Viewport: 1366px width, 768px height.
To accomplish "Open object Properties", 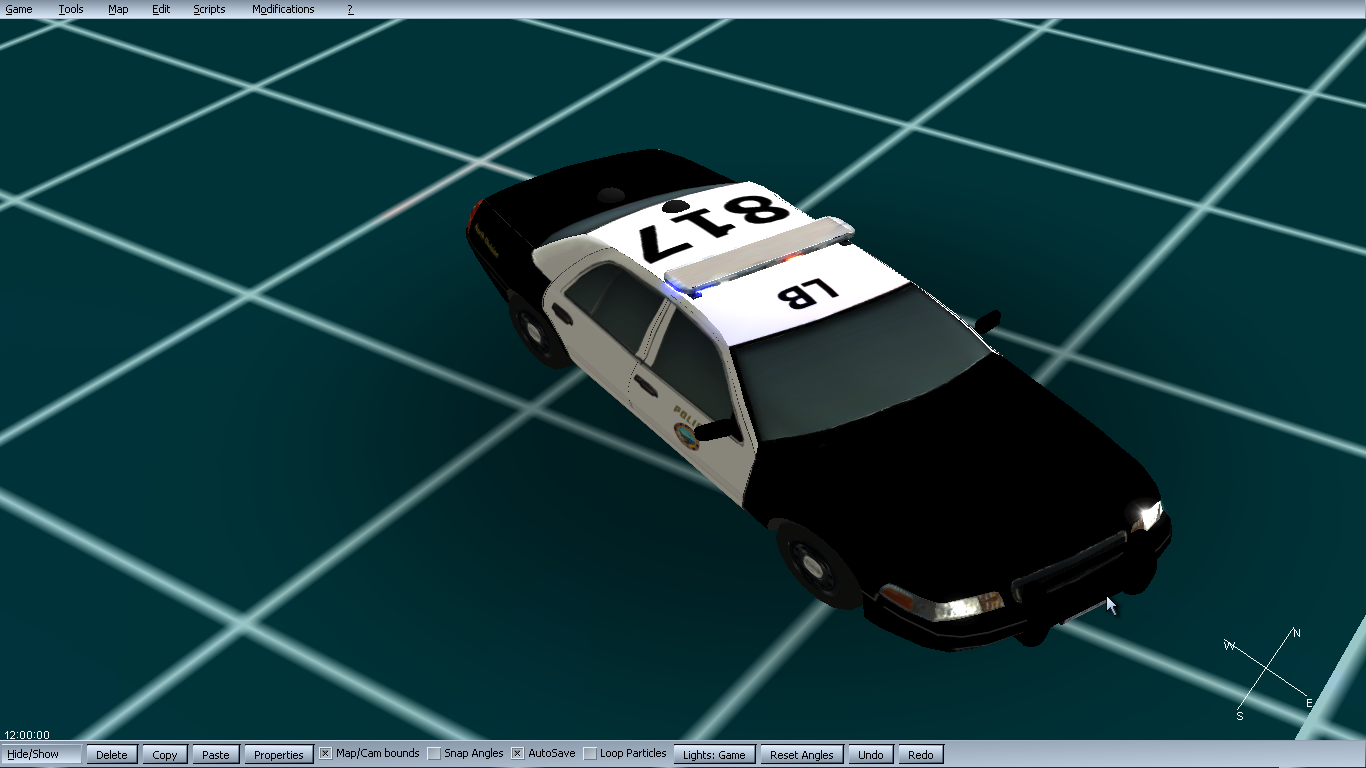I will [278, 755].
